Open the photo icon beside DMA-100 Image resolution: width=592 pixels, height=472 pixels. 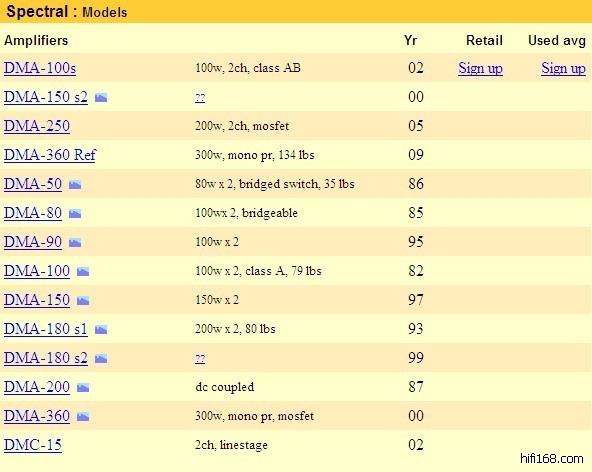pos(83,271)
